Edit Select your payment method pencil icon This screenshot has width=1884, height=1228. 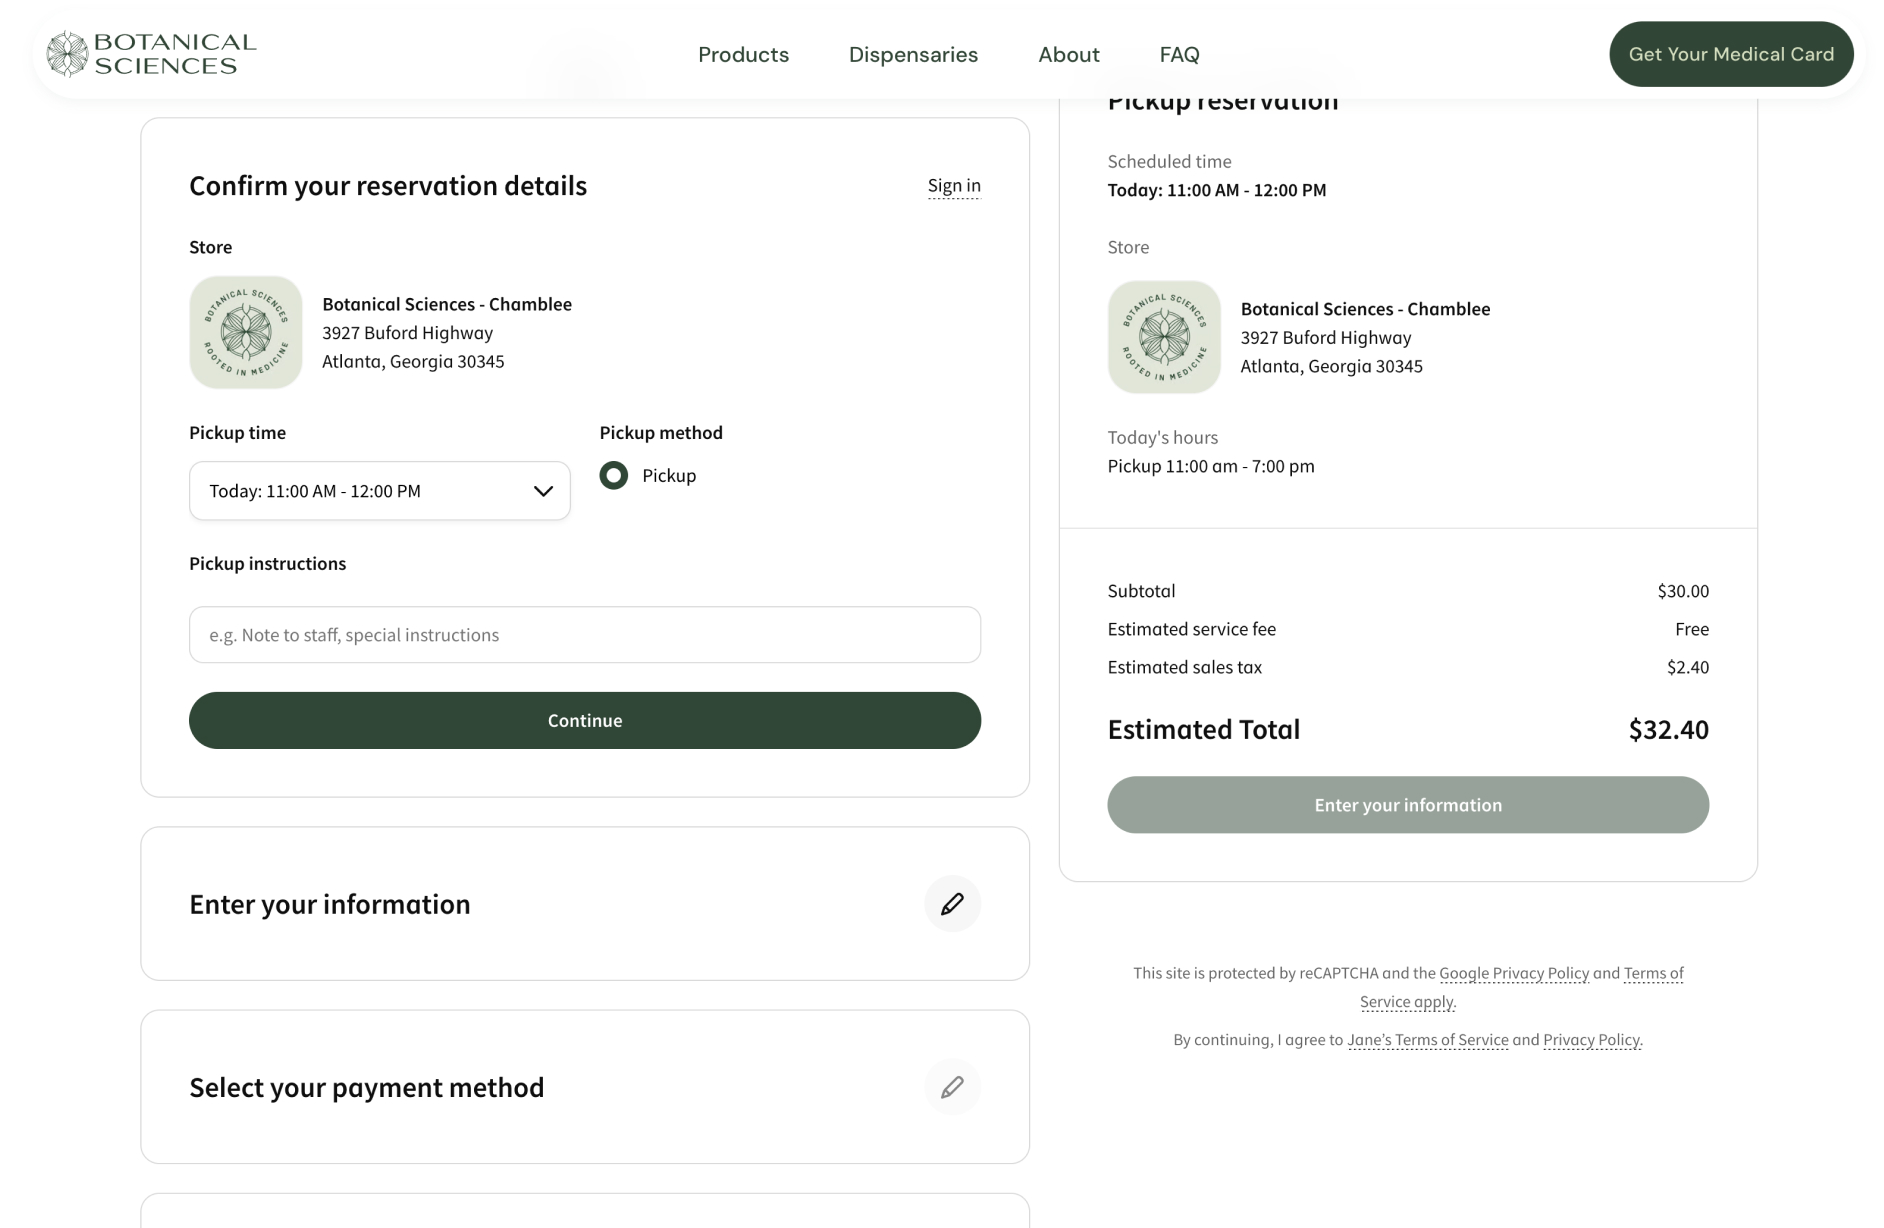point(952,1087)
